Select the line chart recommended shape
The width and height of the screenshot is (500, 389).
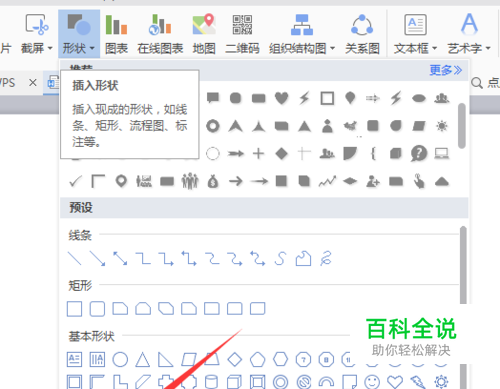(327, 182)
